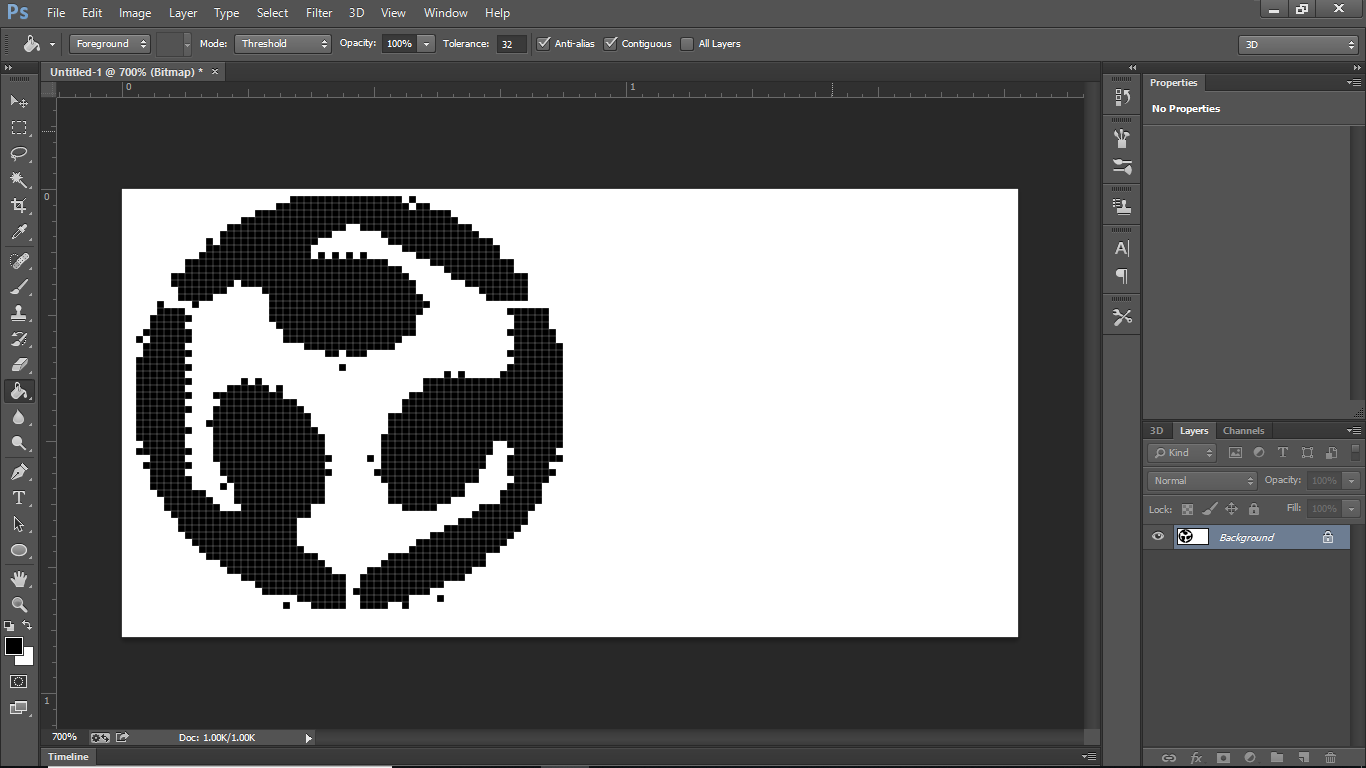Create a new layer from Layers panel
Viewport: 1366px width, 768px height.
[x=1303, y=758]
